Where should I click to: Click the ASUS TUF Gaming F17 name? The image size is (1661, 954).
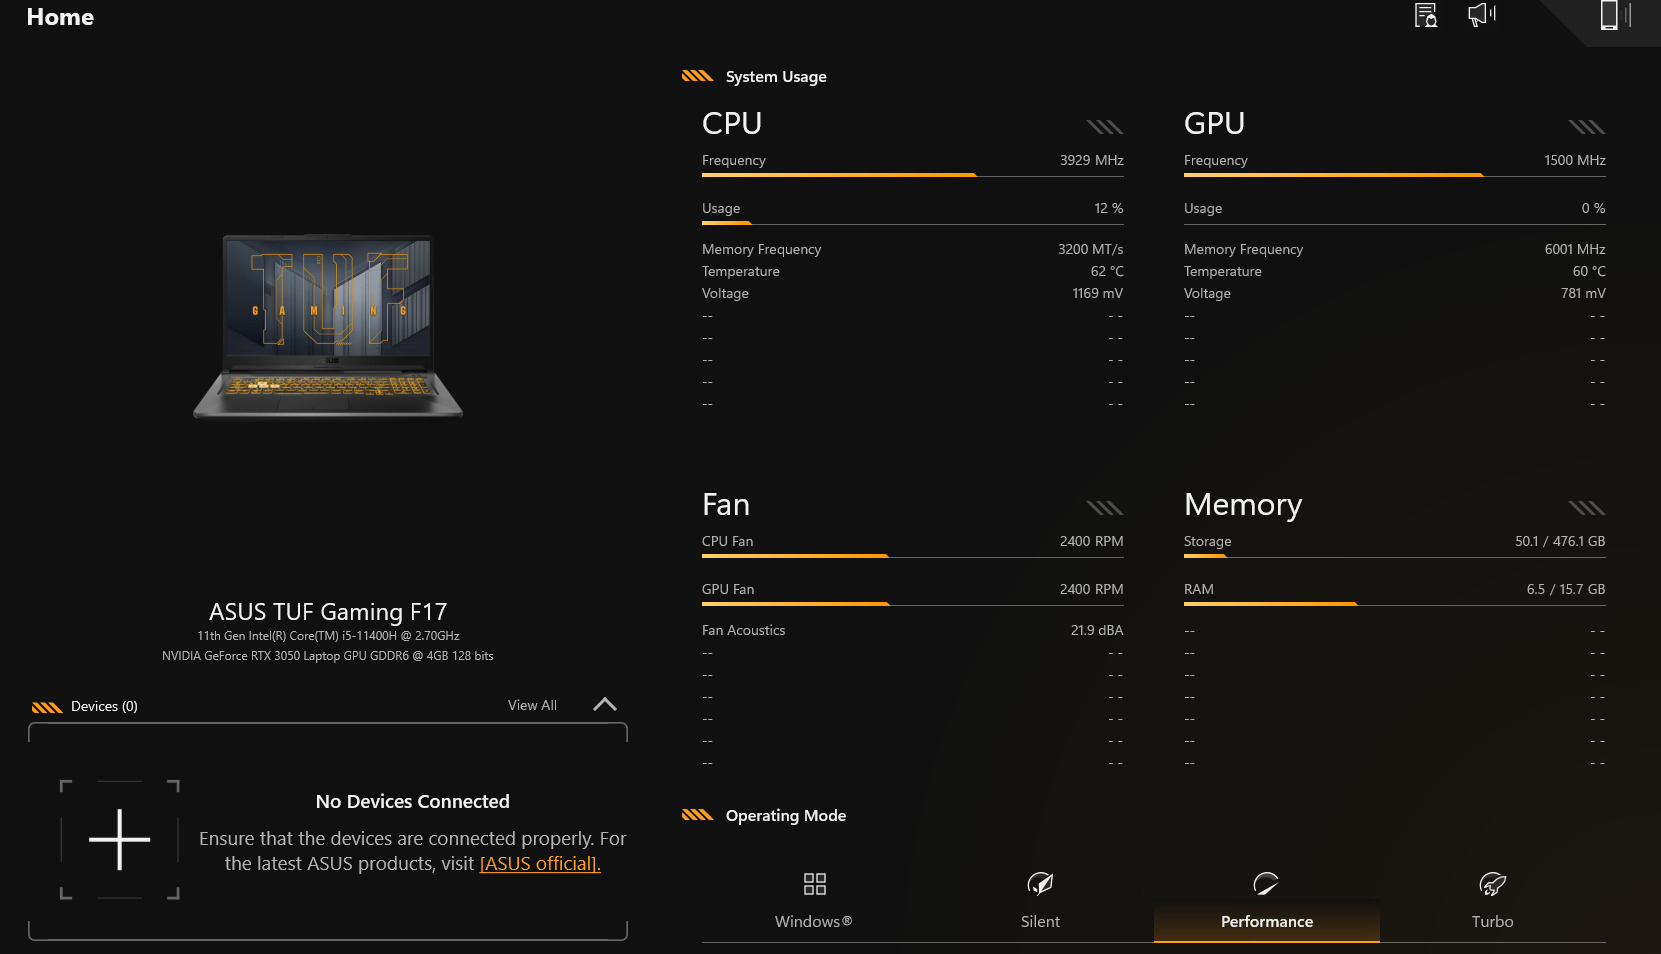(328, 612)
